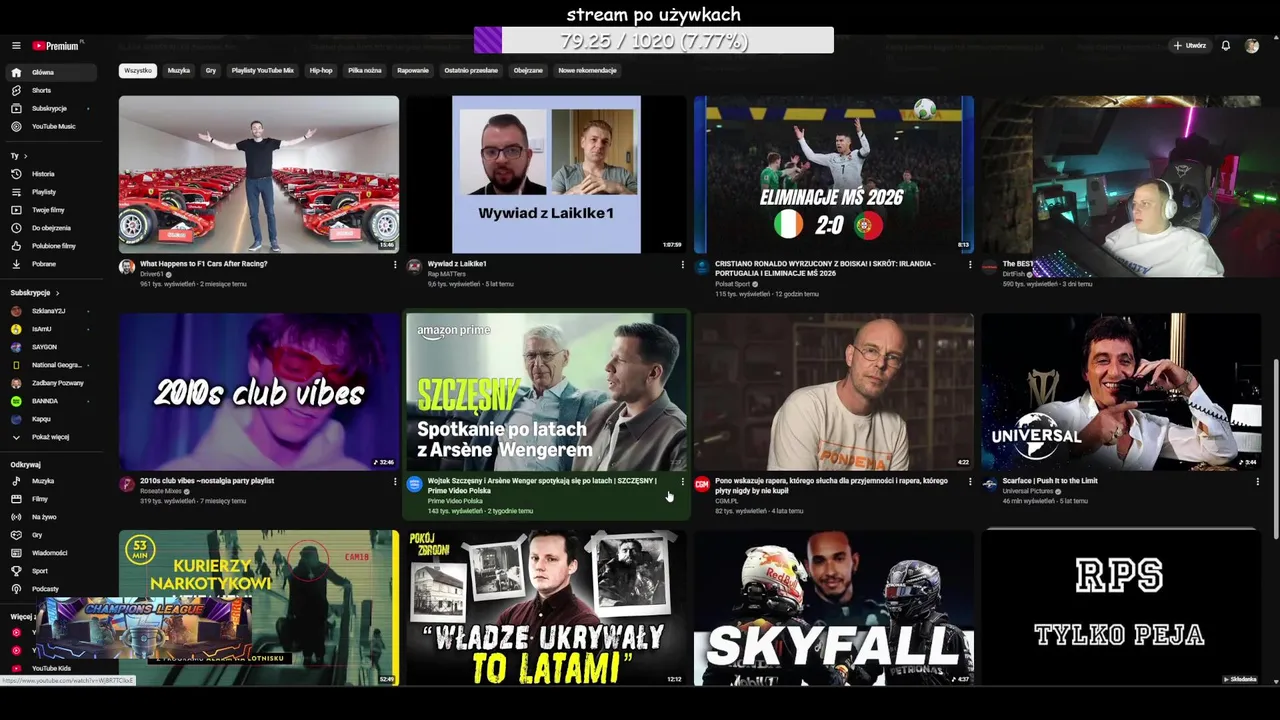Expand Subskrypcje section header
1280x720 pixels.
click(x=35, y=293)
